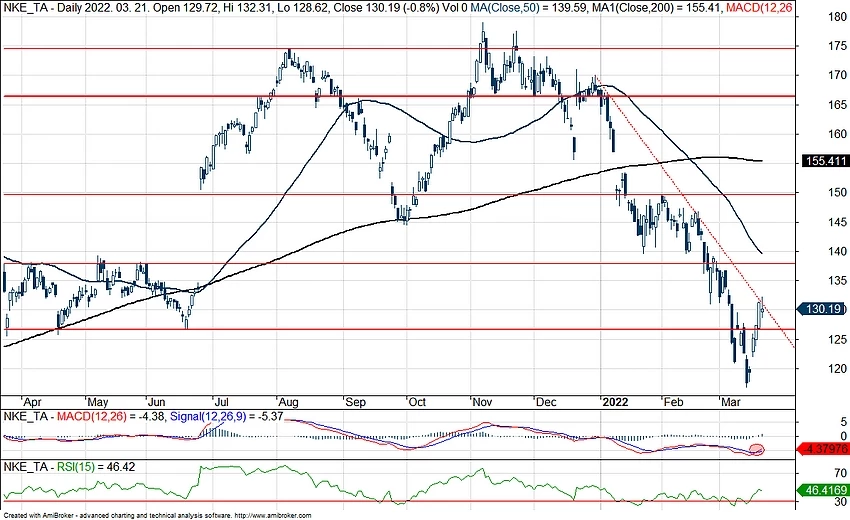Image resolution: width=850 pixels, height=520 pixels.
Task: Click the 30 level label on RSI axis
Action: pos(841,502)
